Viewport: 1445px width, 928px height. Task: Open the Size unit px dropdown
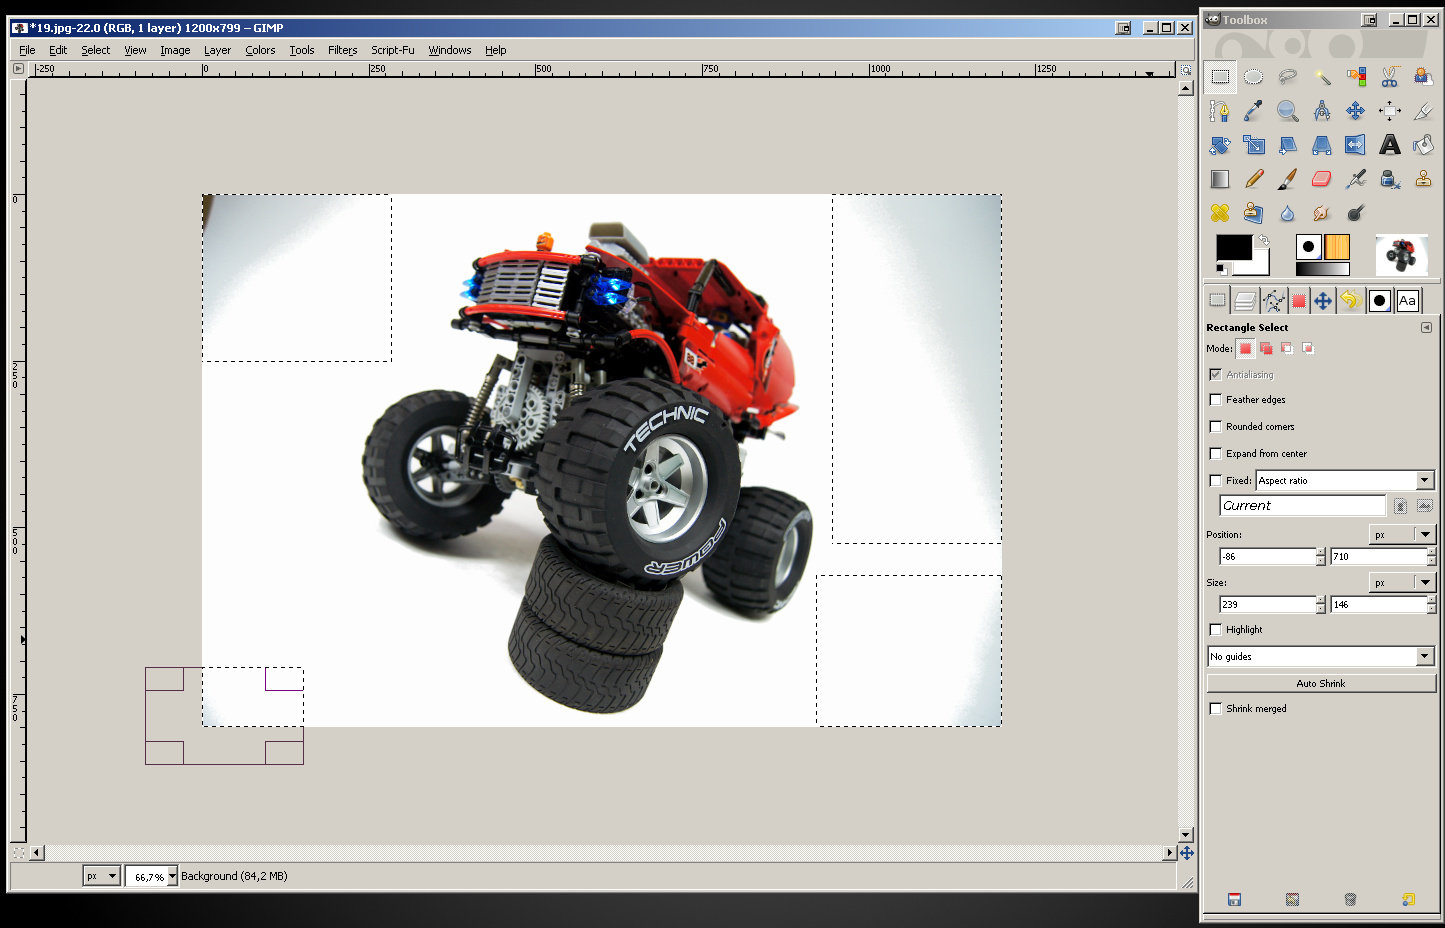click(1402, 582)
